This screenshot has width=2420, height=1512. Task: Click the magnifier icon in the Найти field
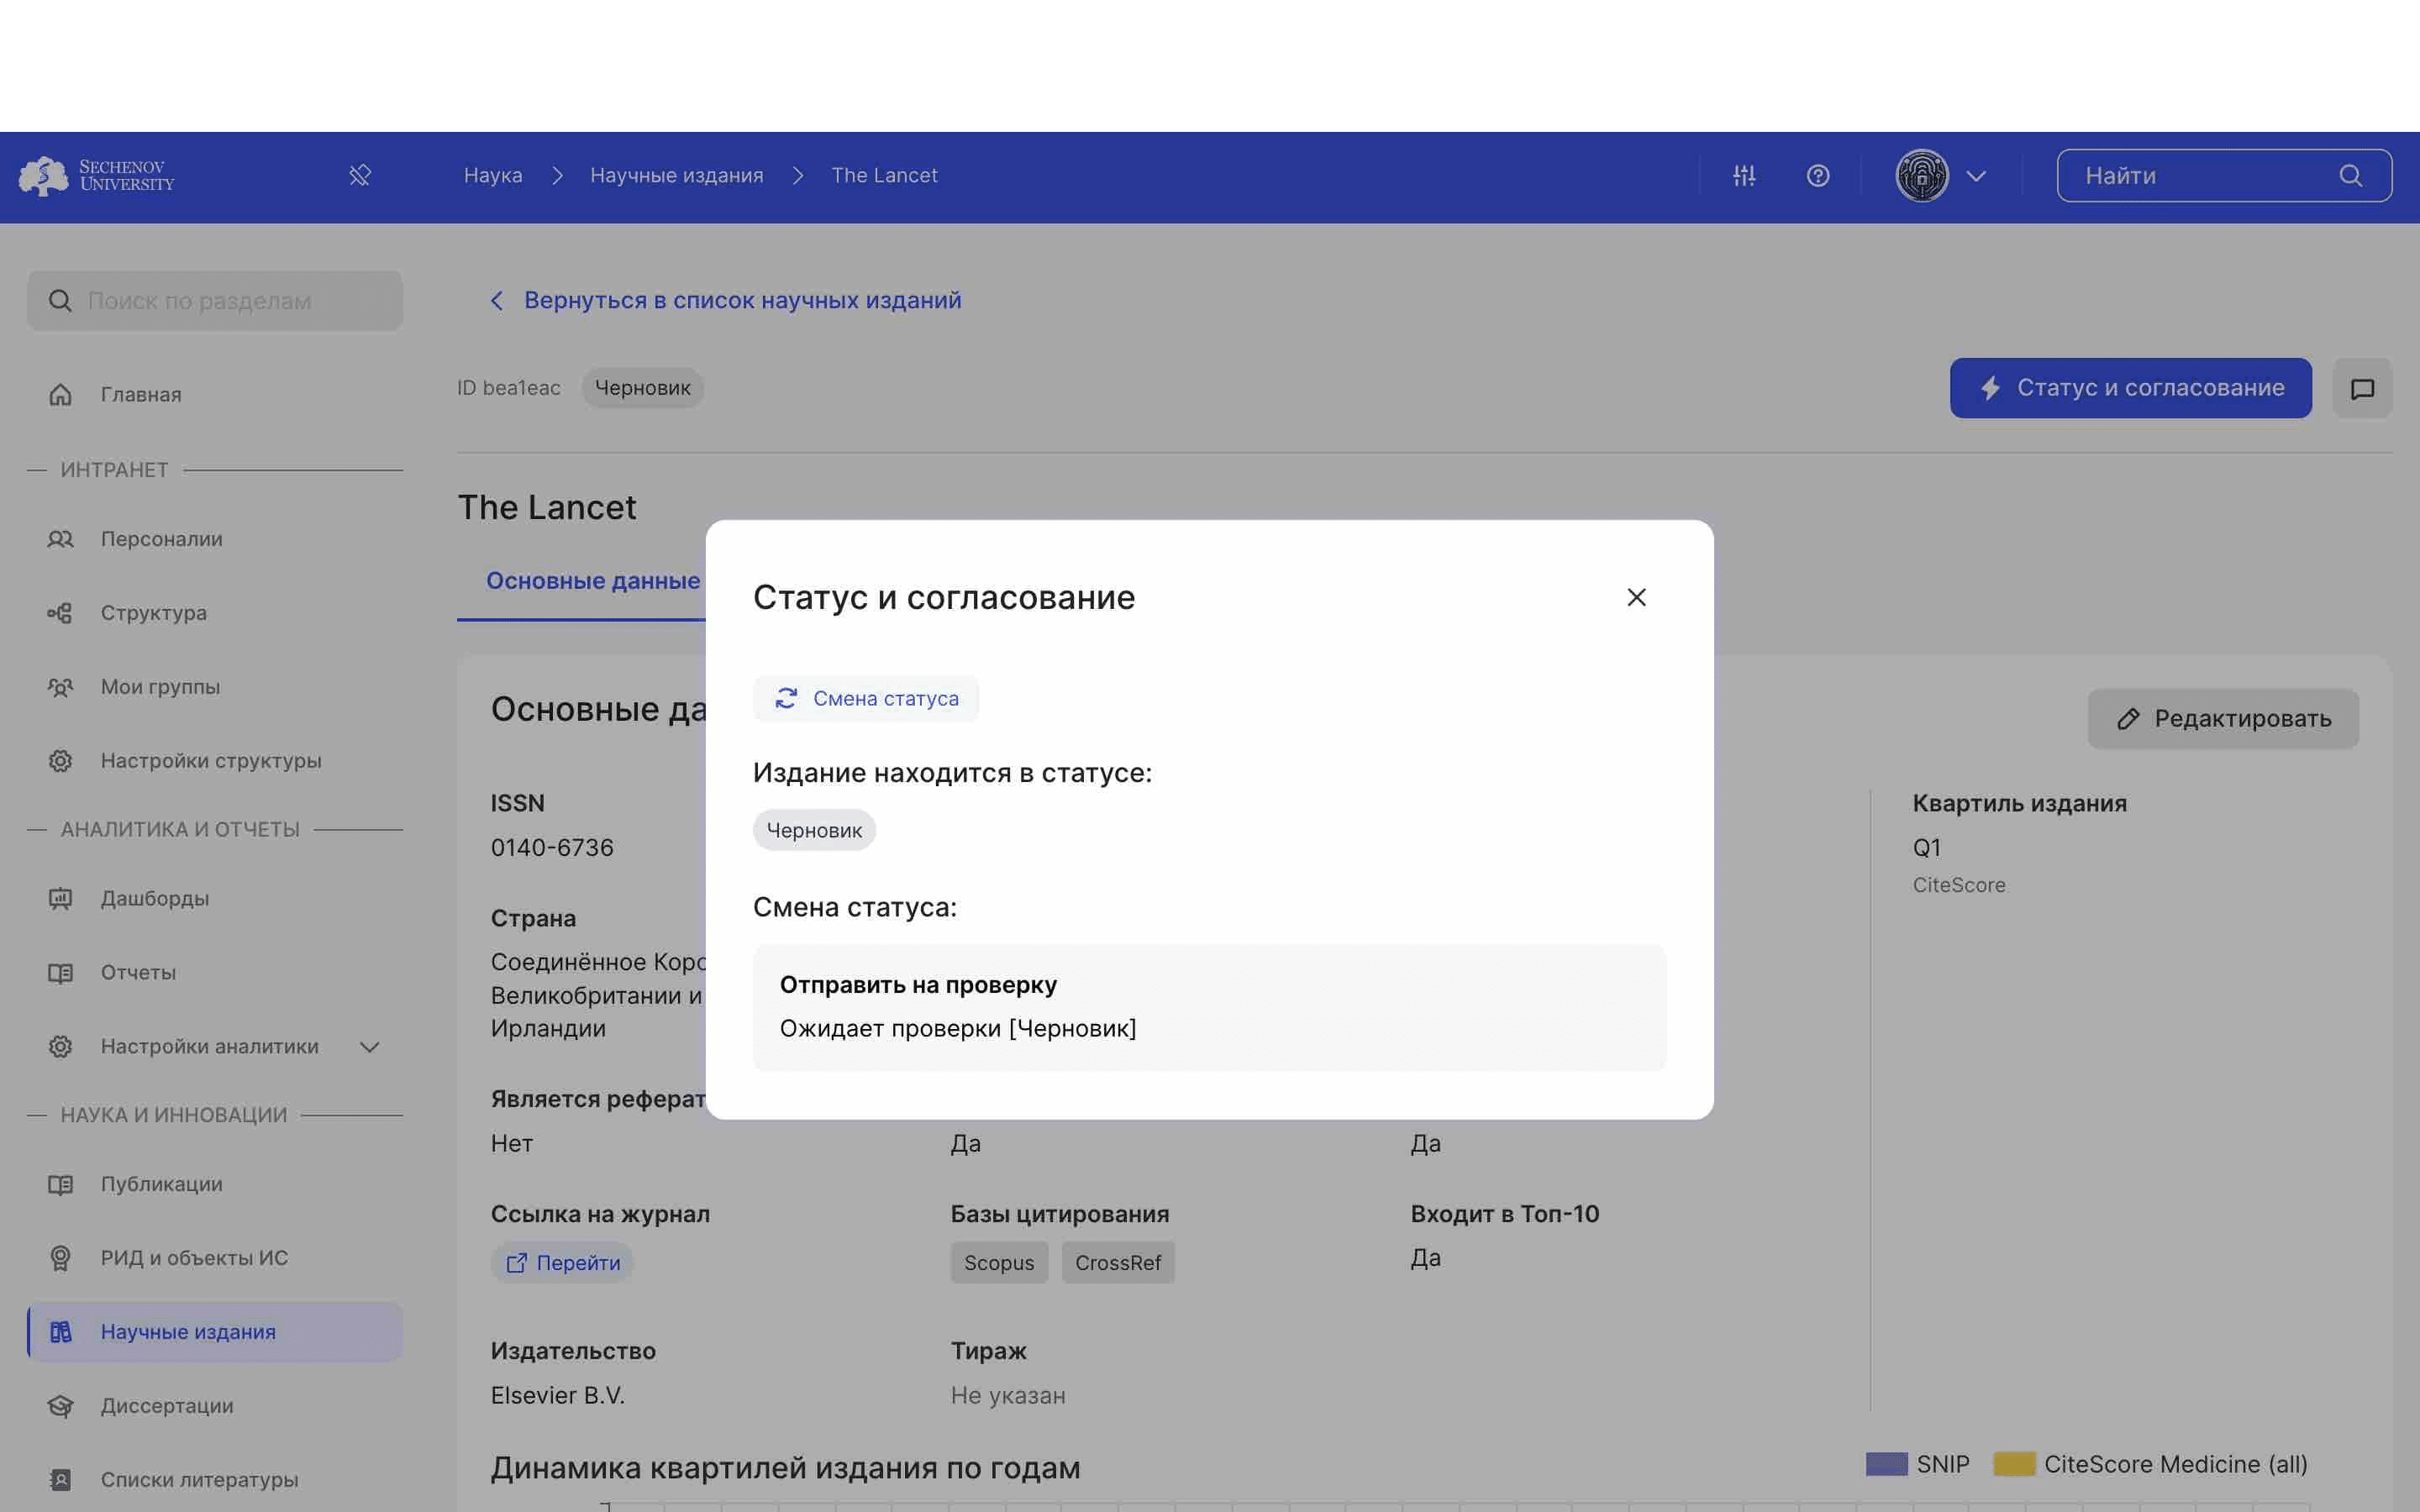[2351, 176]
